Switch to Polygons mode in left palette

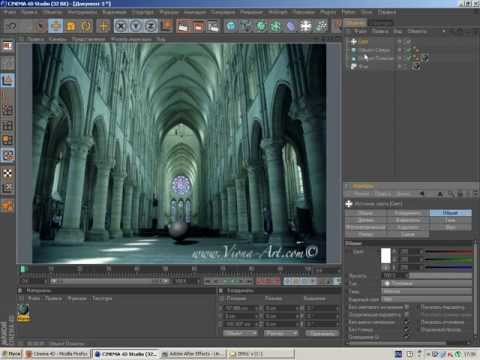8,139
